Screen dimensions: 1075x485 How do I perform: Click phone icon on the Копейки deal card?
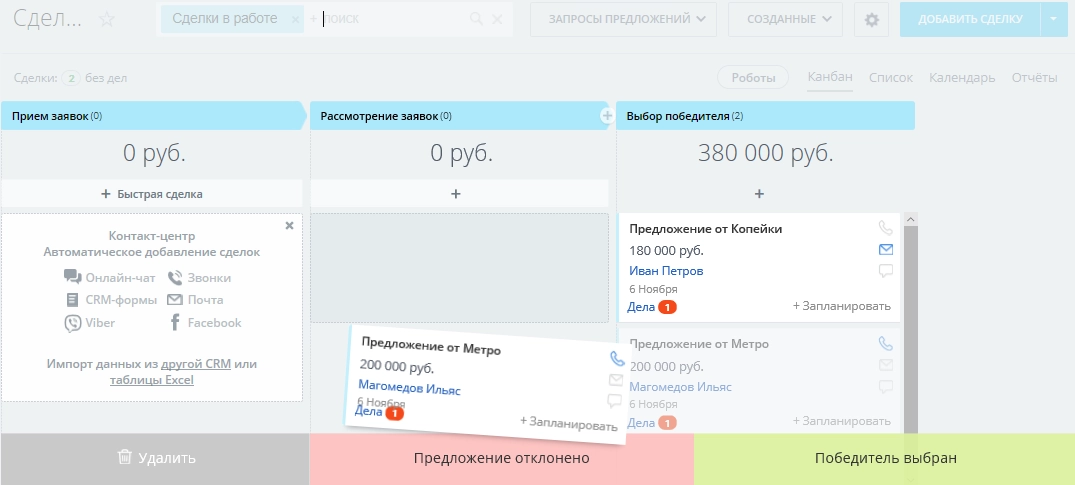(x=886, y=227)
